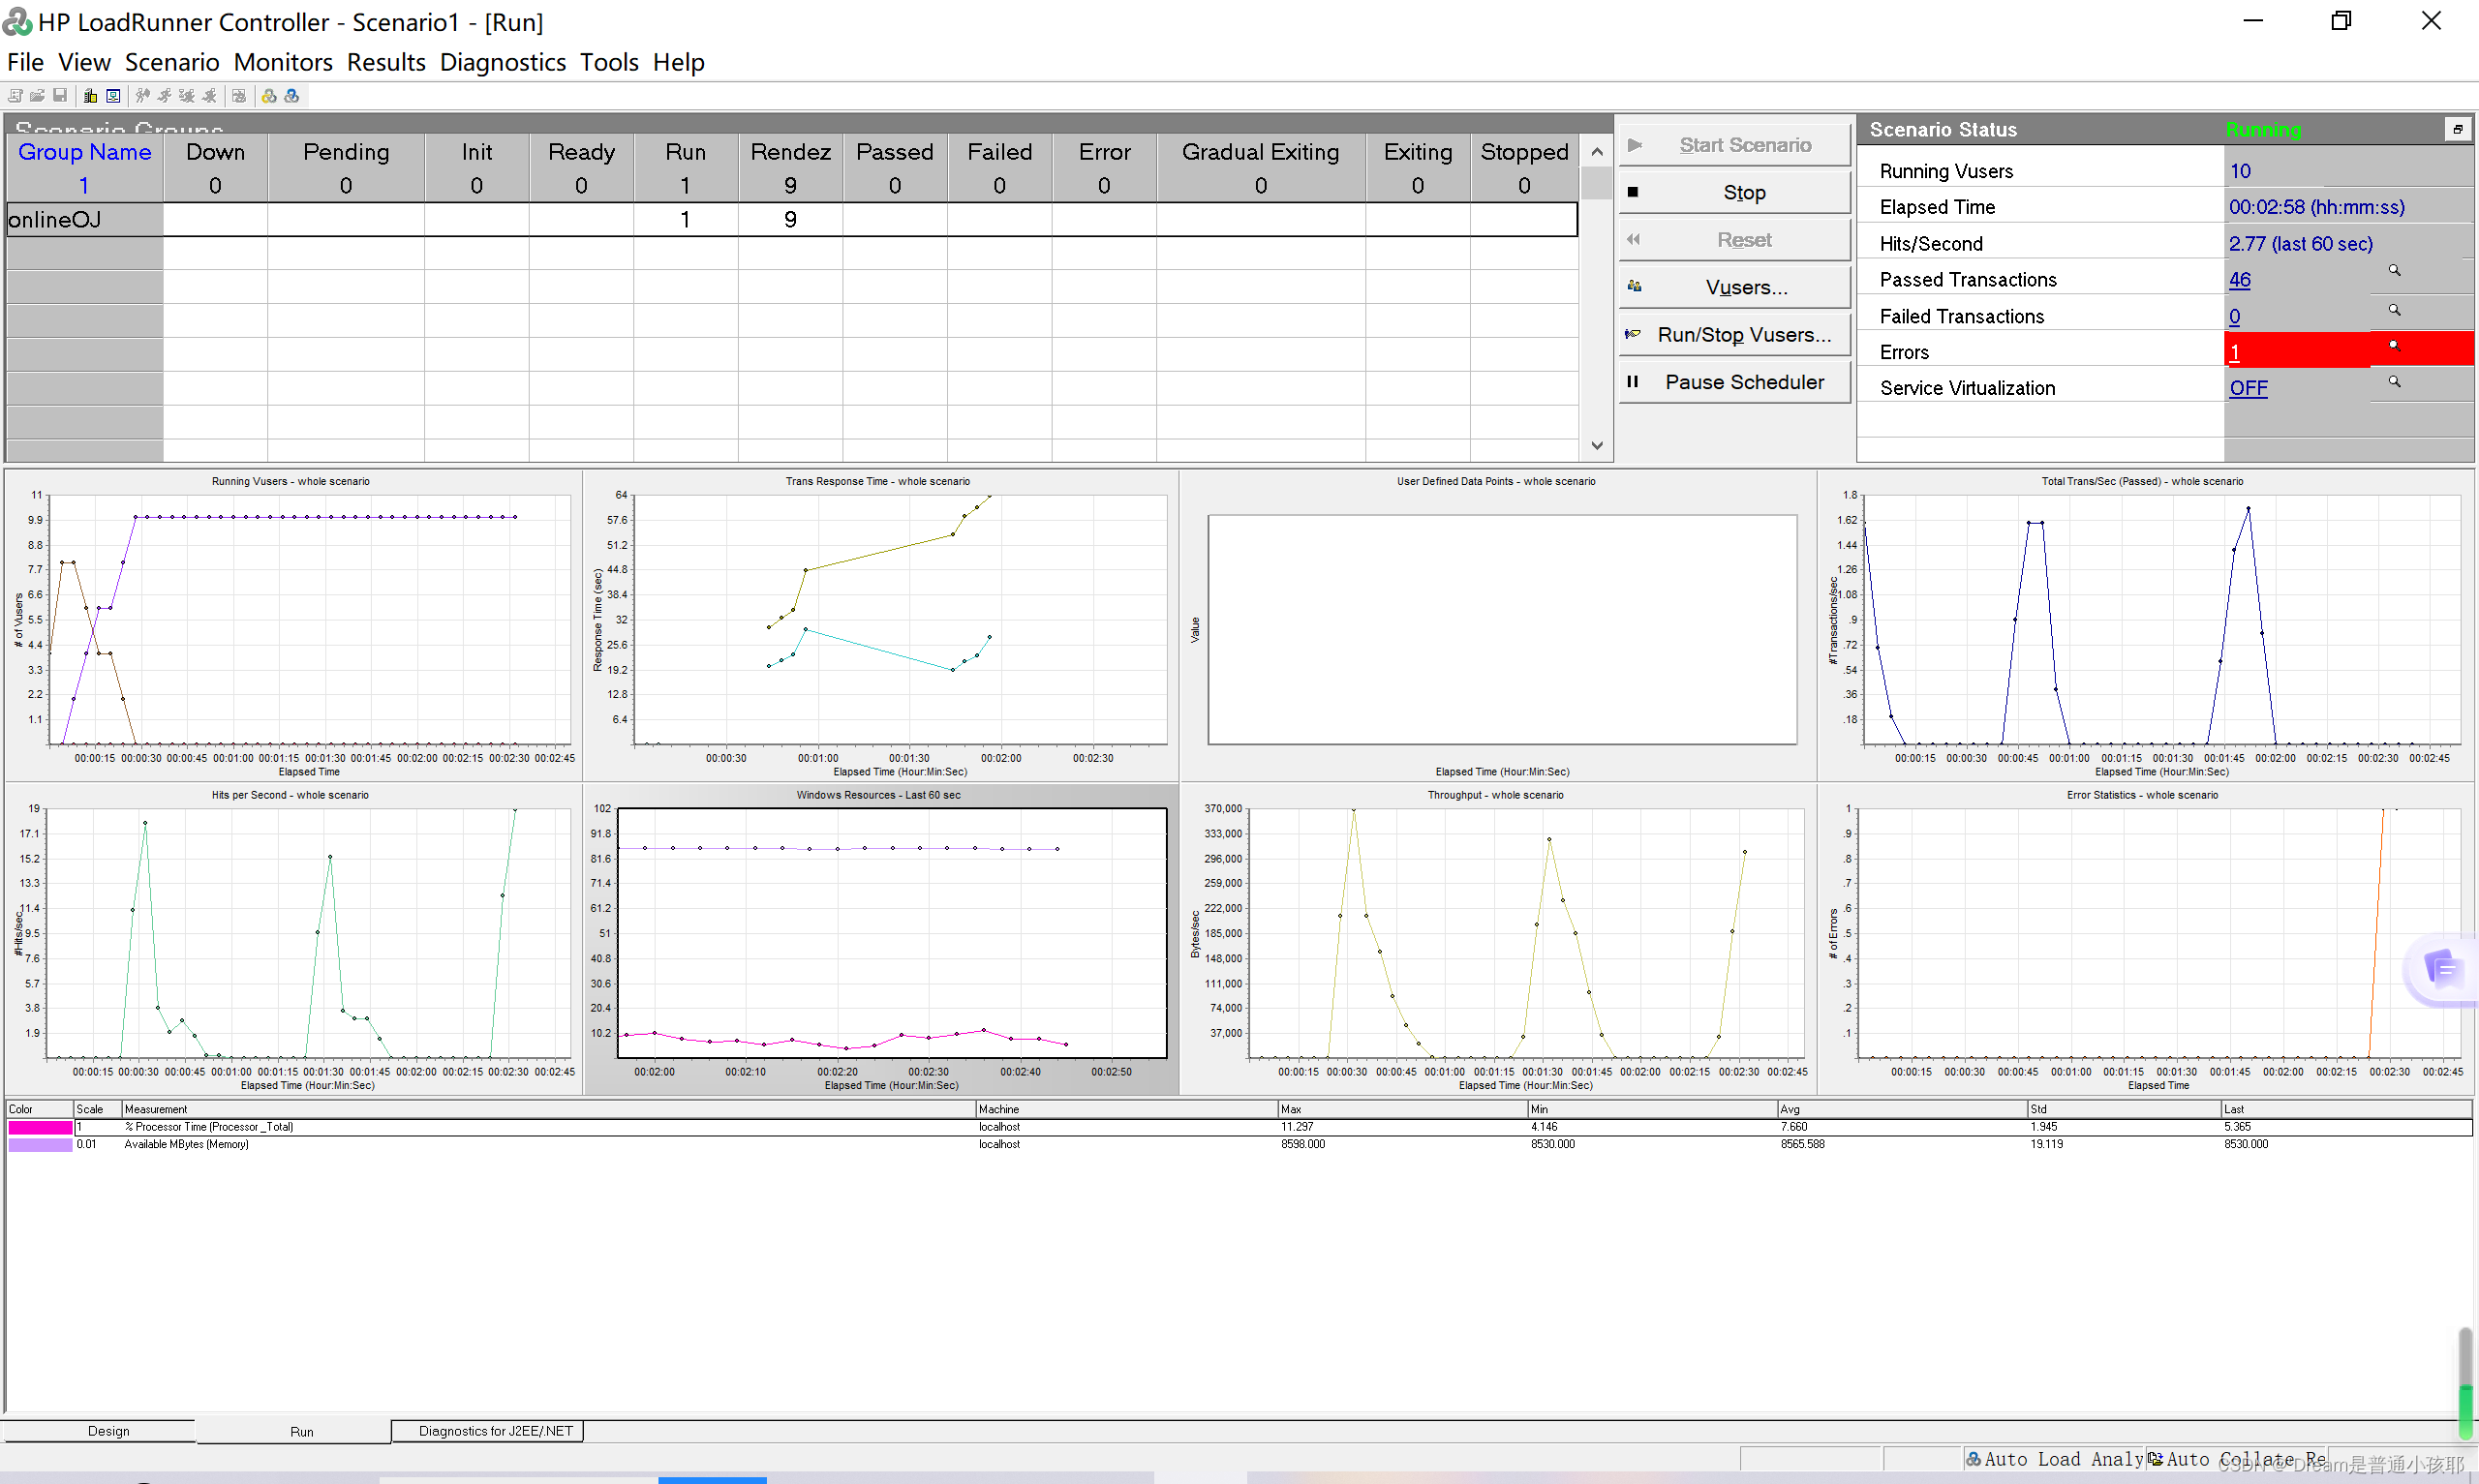2479x1484 pixels.
Task: Click the New Scenario toolbar icon
Action: (15, 96)
